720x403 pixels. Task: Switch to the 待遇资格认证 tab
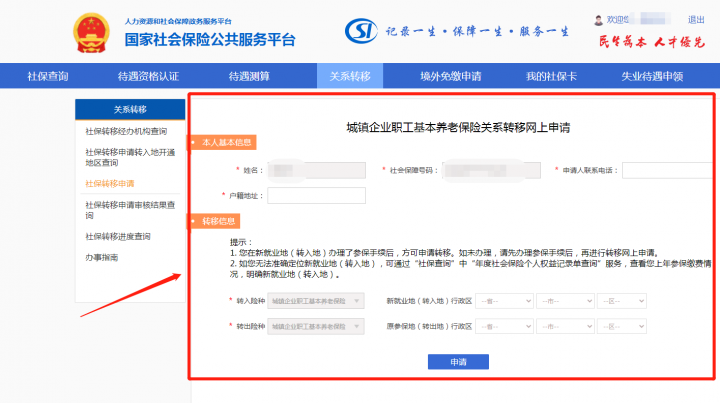pyautogui.click(x=148, y=76)
